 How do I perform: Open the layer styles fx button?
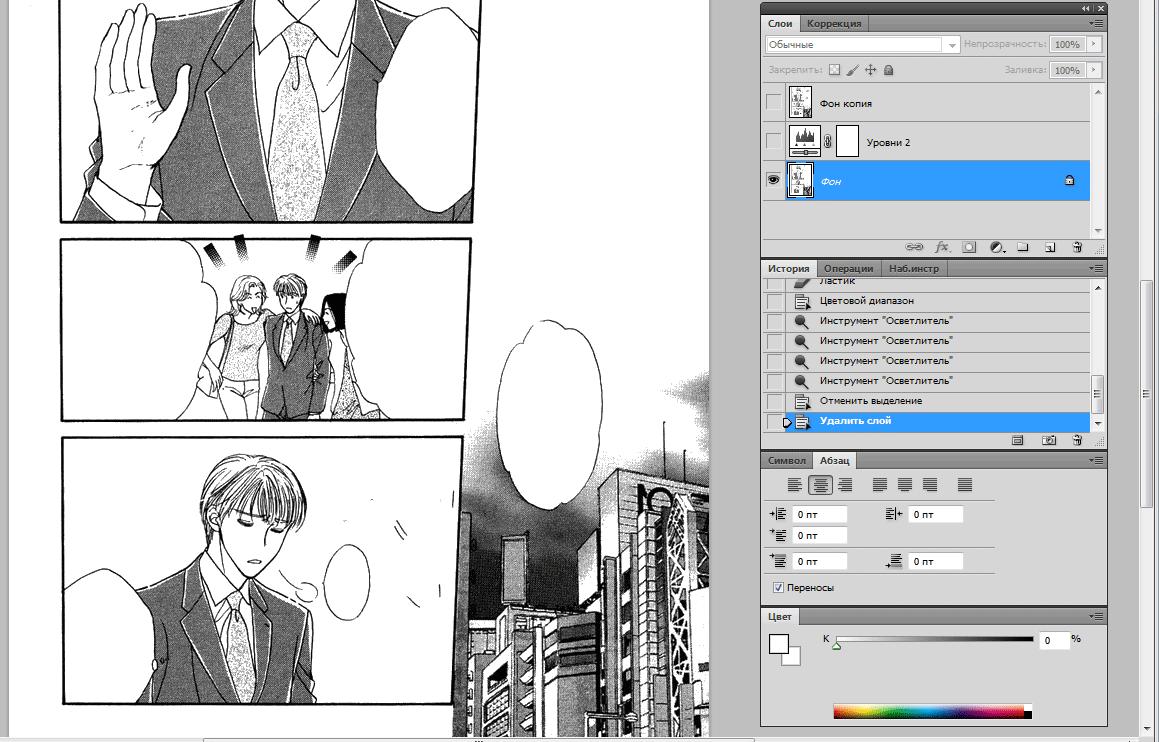click(942, 248)
